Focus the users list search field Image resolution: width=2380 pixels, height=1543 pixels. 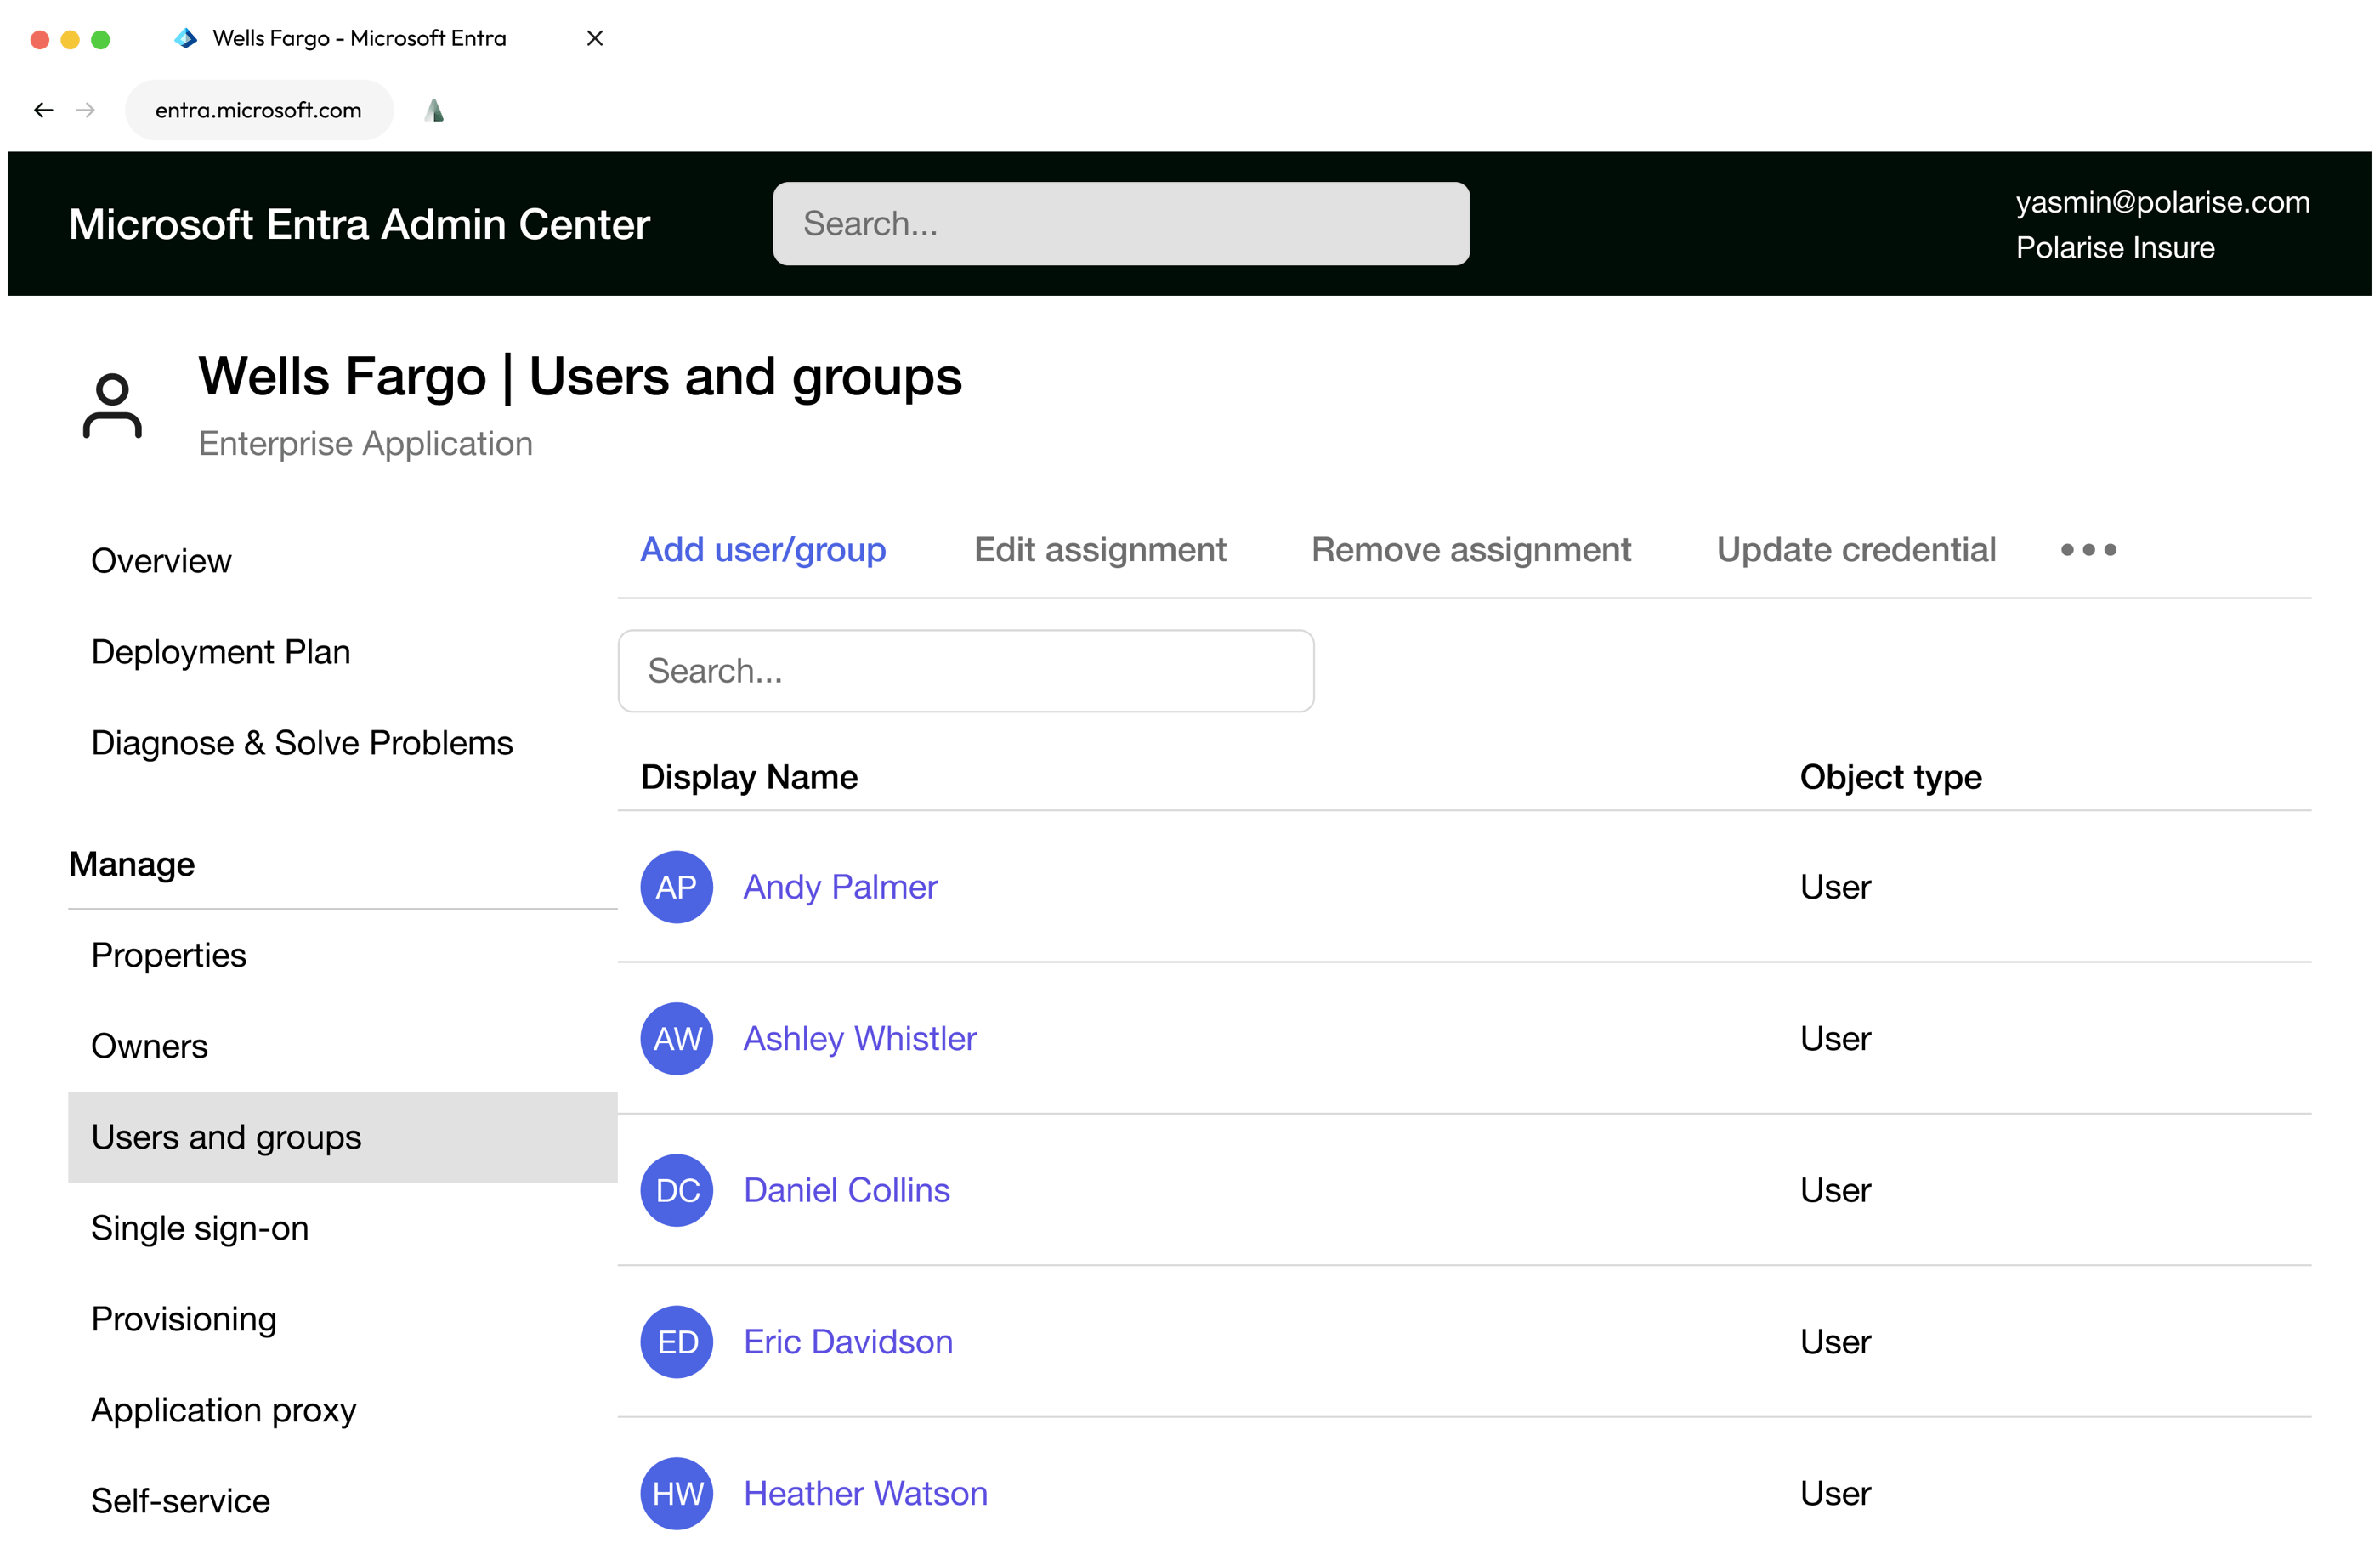[966, 670]
